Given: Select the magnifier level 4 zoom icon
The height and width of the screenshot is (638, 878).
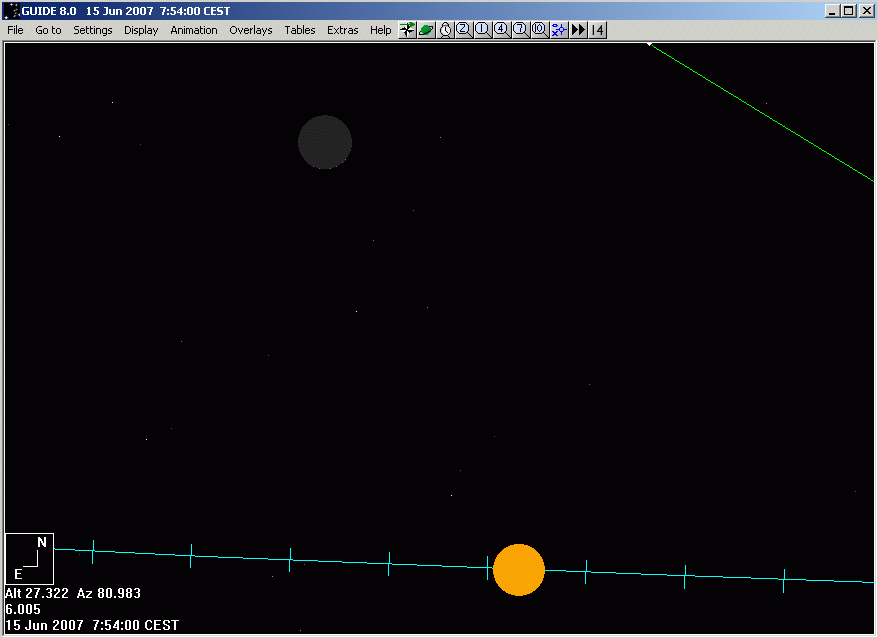Looking at the screenshot, I should (501, 30).
